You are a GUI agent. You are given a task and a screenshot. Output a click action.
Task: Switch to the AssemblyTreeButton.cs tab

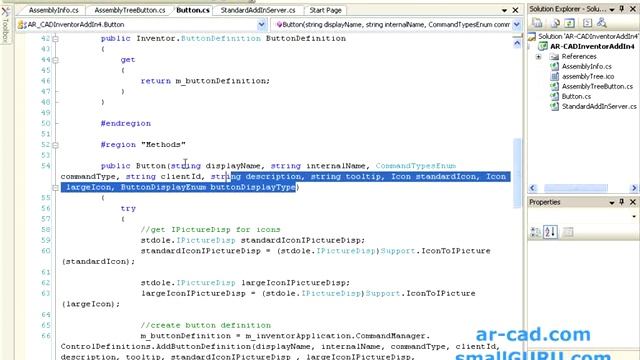click(130, 10)
